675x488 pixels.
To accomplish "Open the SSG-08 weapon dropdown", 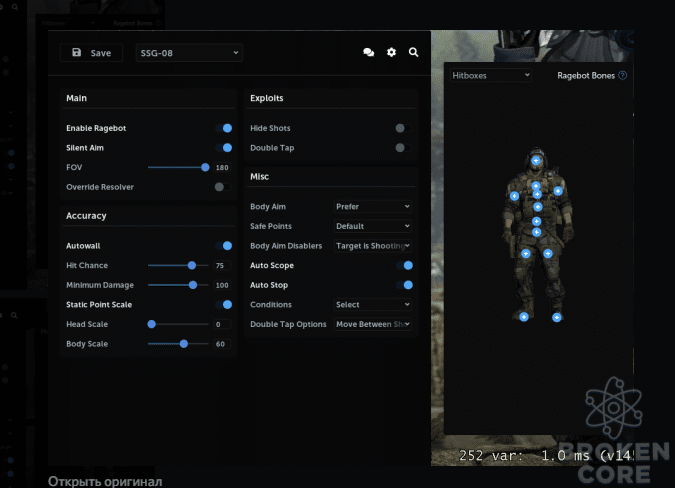I will tap(189, 53).
